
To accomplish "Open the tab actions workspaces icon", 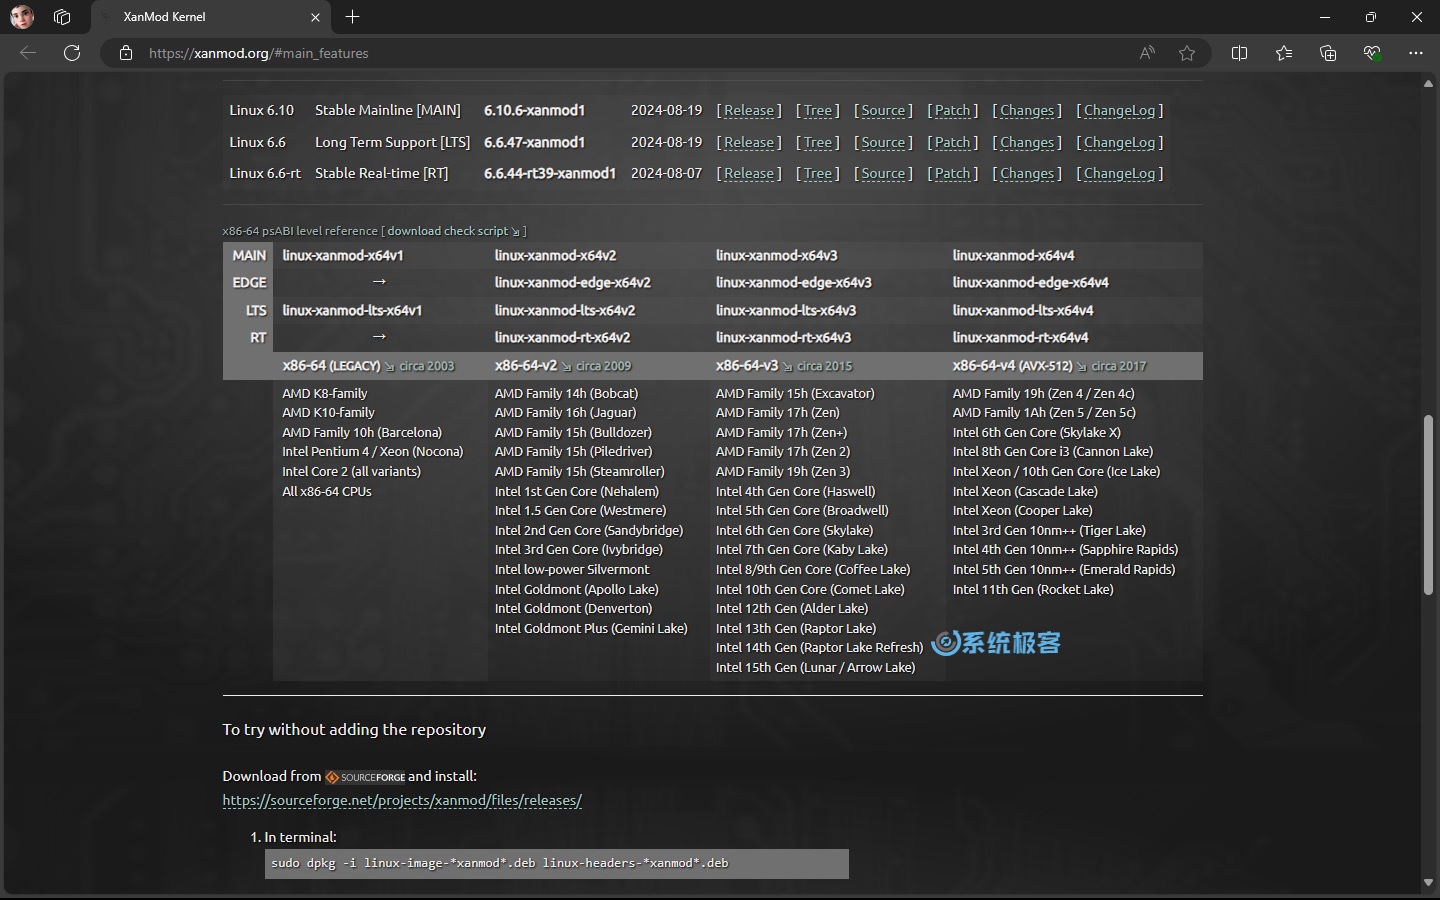I will click(62, 17).
